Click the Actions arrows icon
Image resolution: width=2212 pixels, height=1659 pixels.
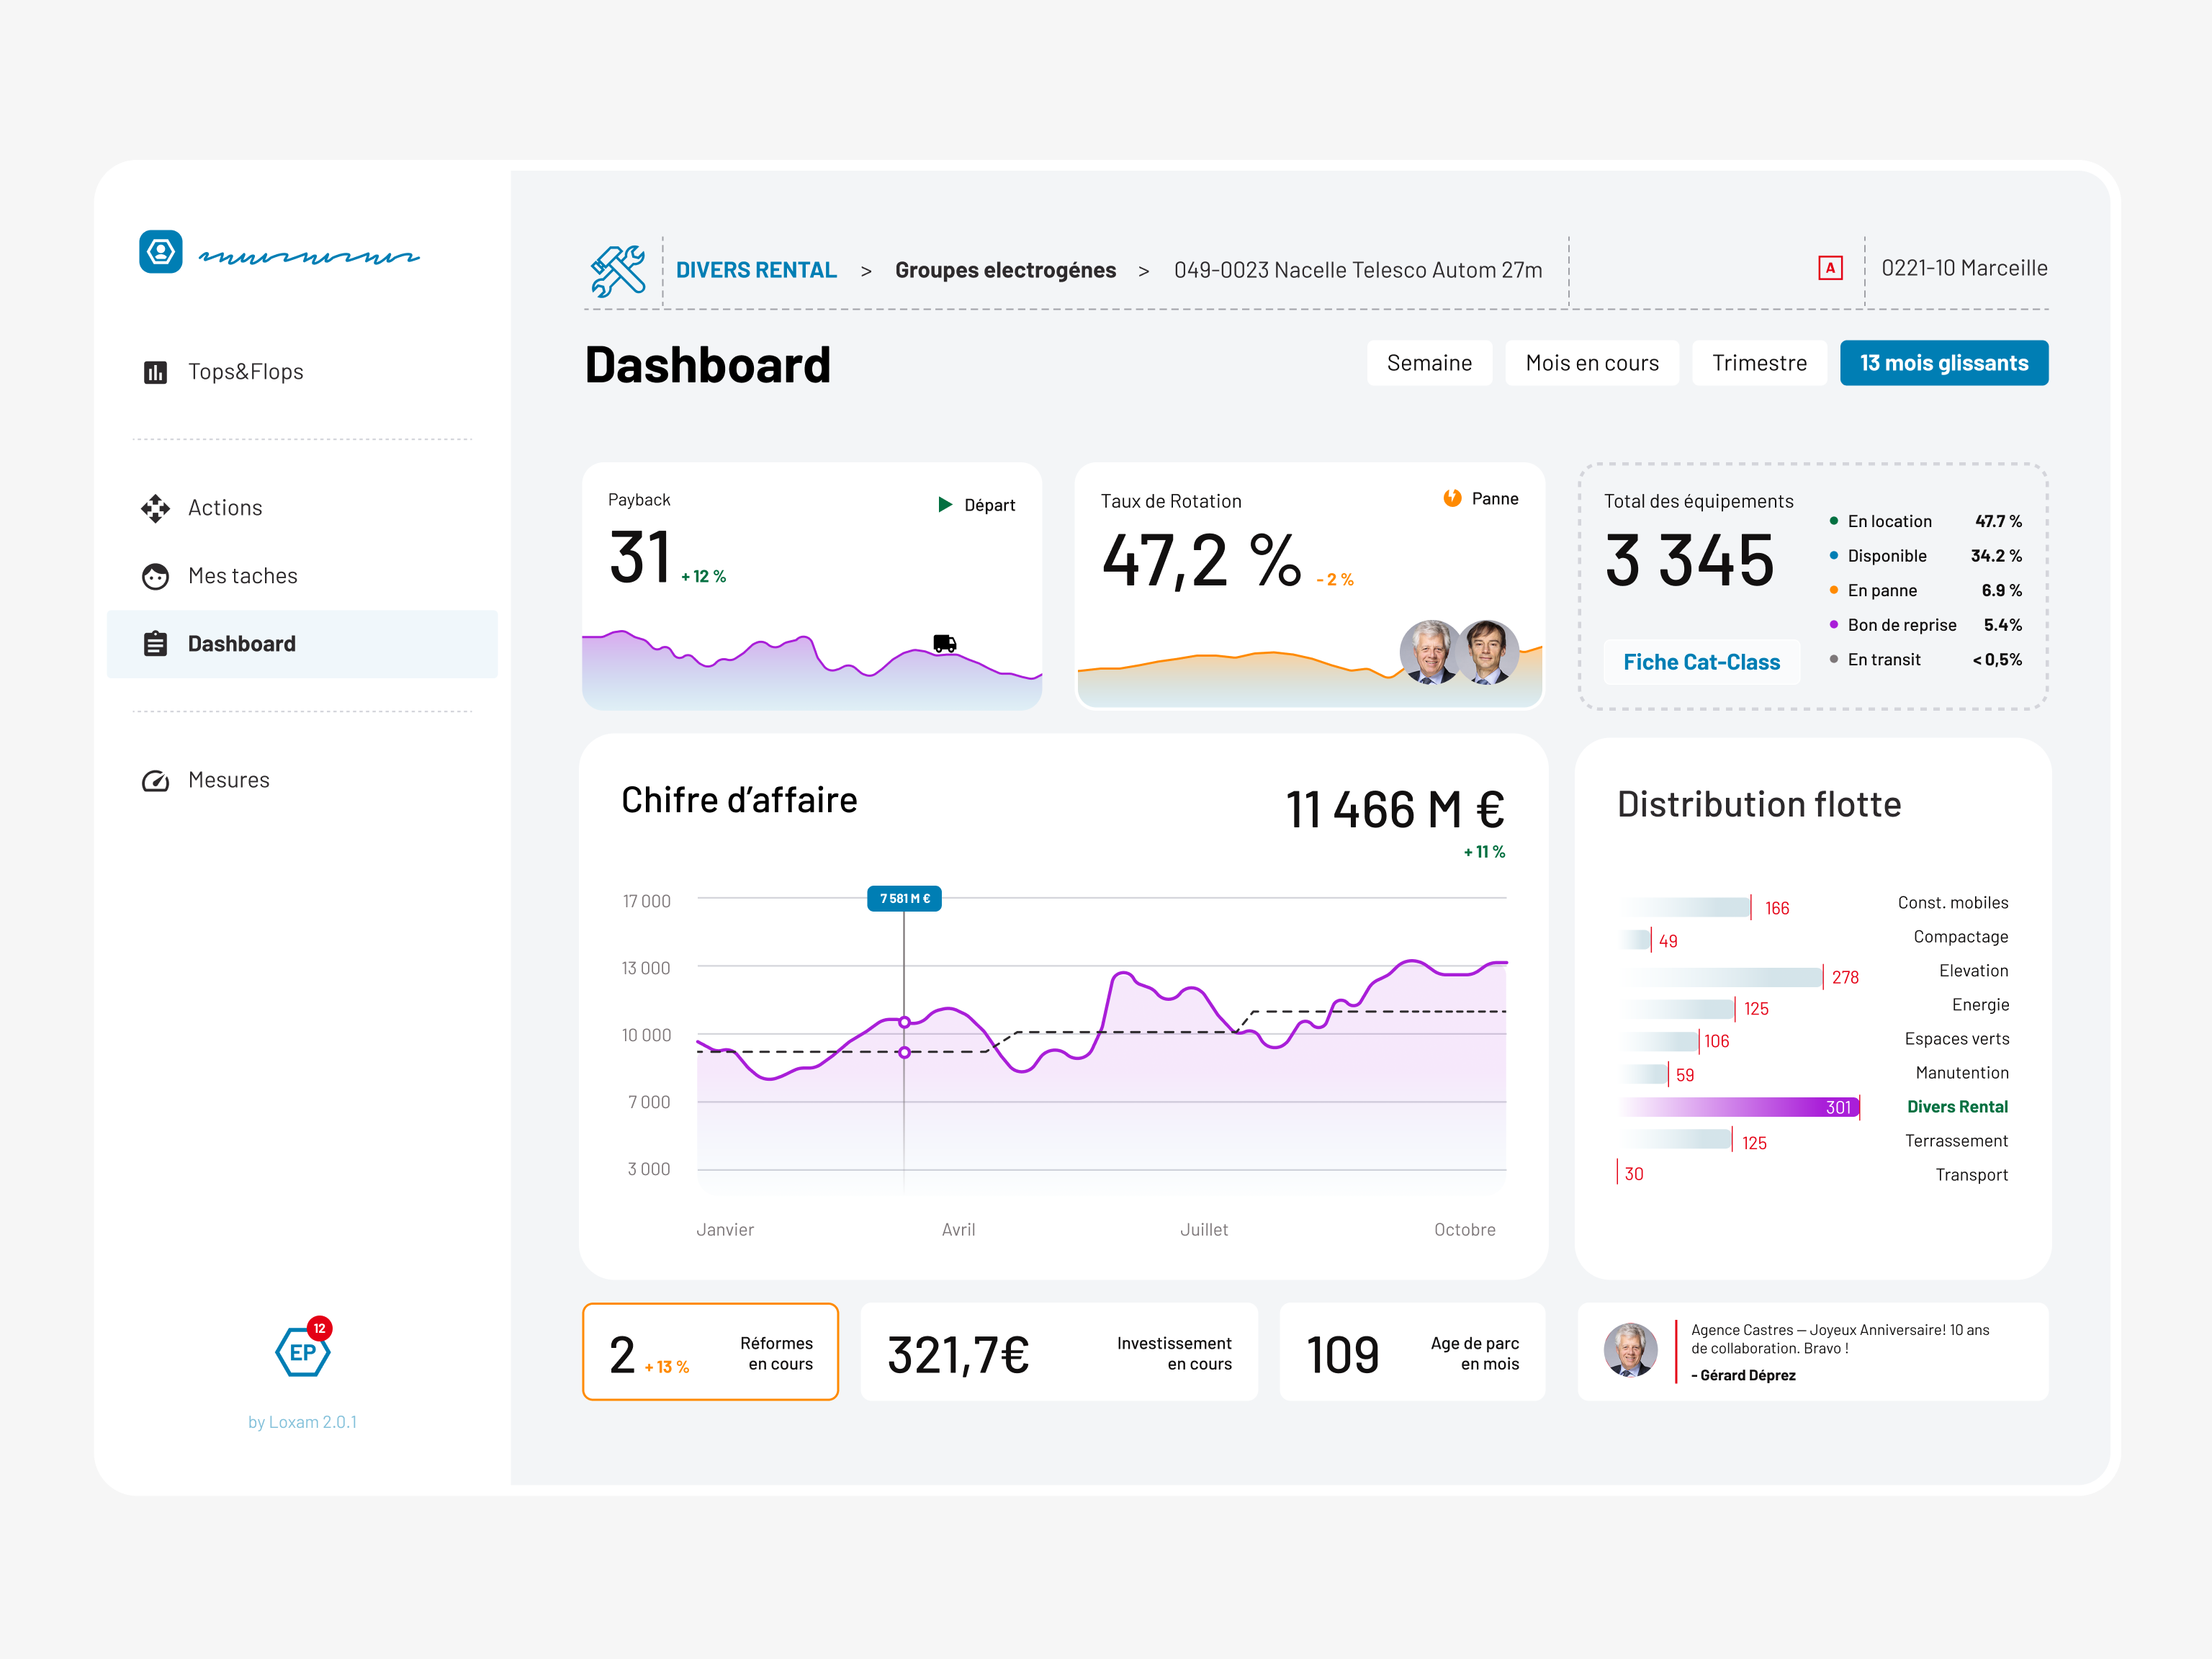click(x=155, y=508)
